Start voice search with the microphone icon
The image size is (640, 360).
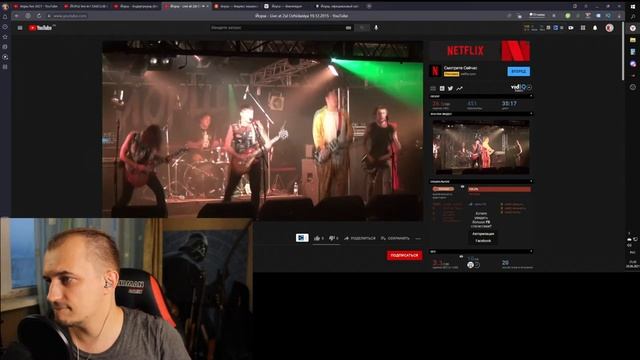coord(376,28)
